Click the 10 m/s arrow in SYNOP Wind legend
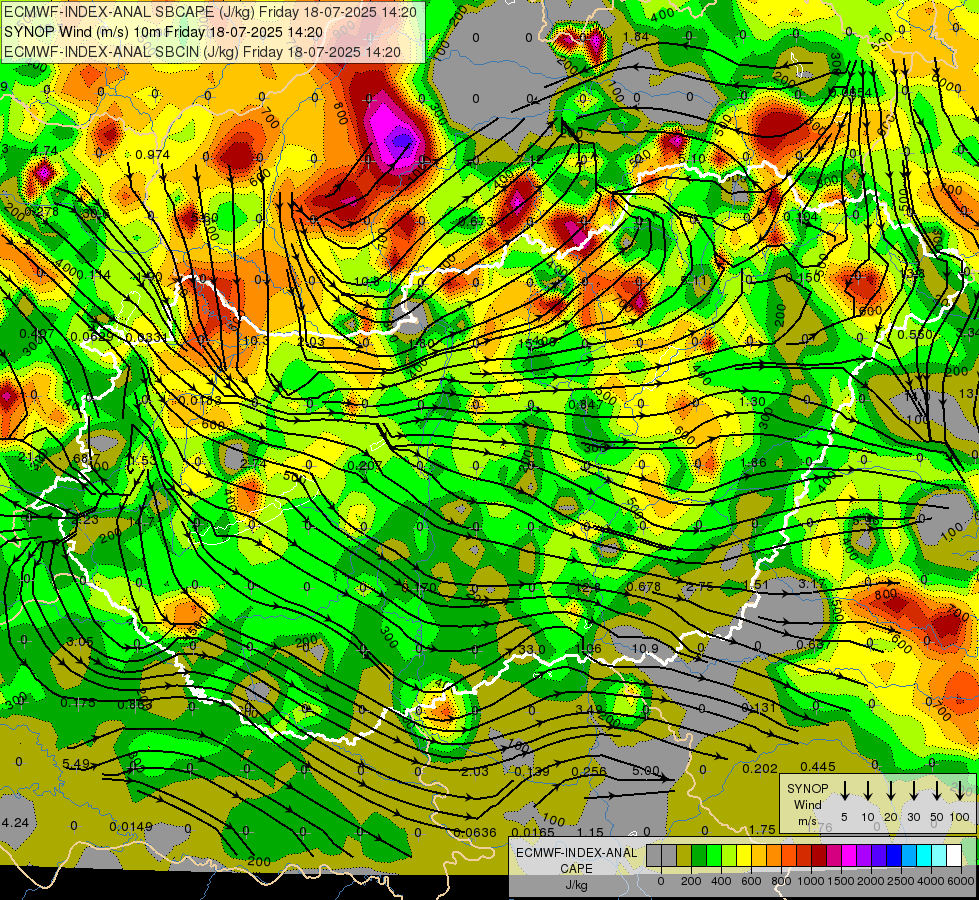 [x=867, y=790]
